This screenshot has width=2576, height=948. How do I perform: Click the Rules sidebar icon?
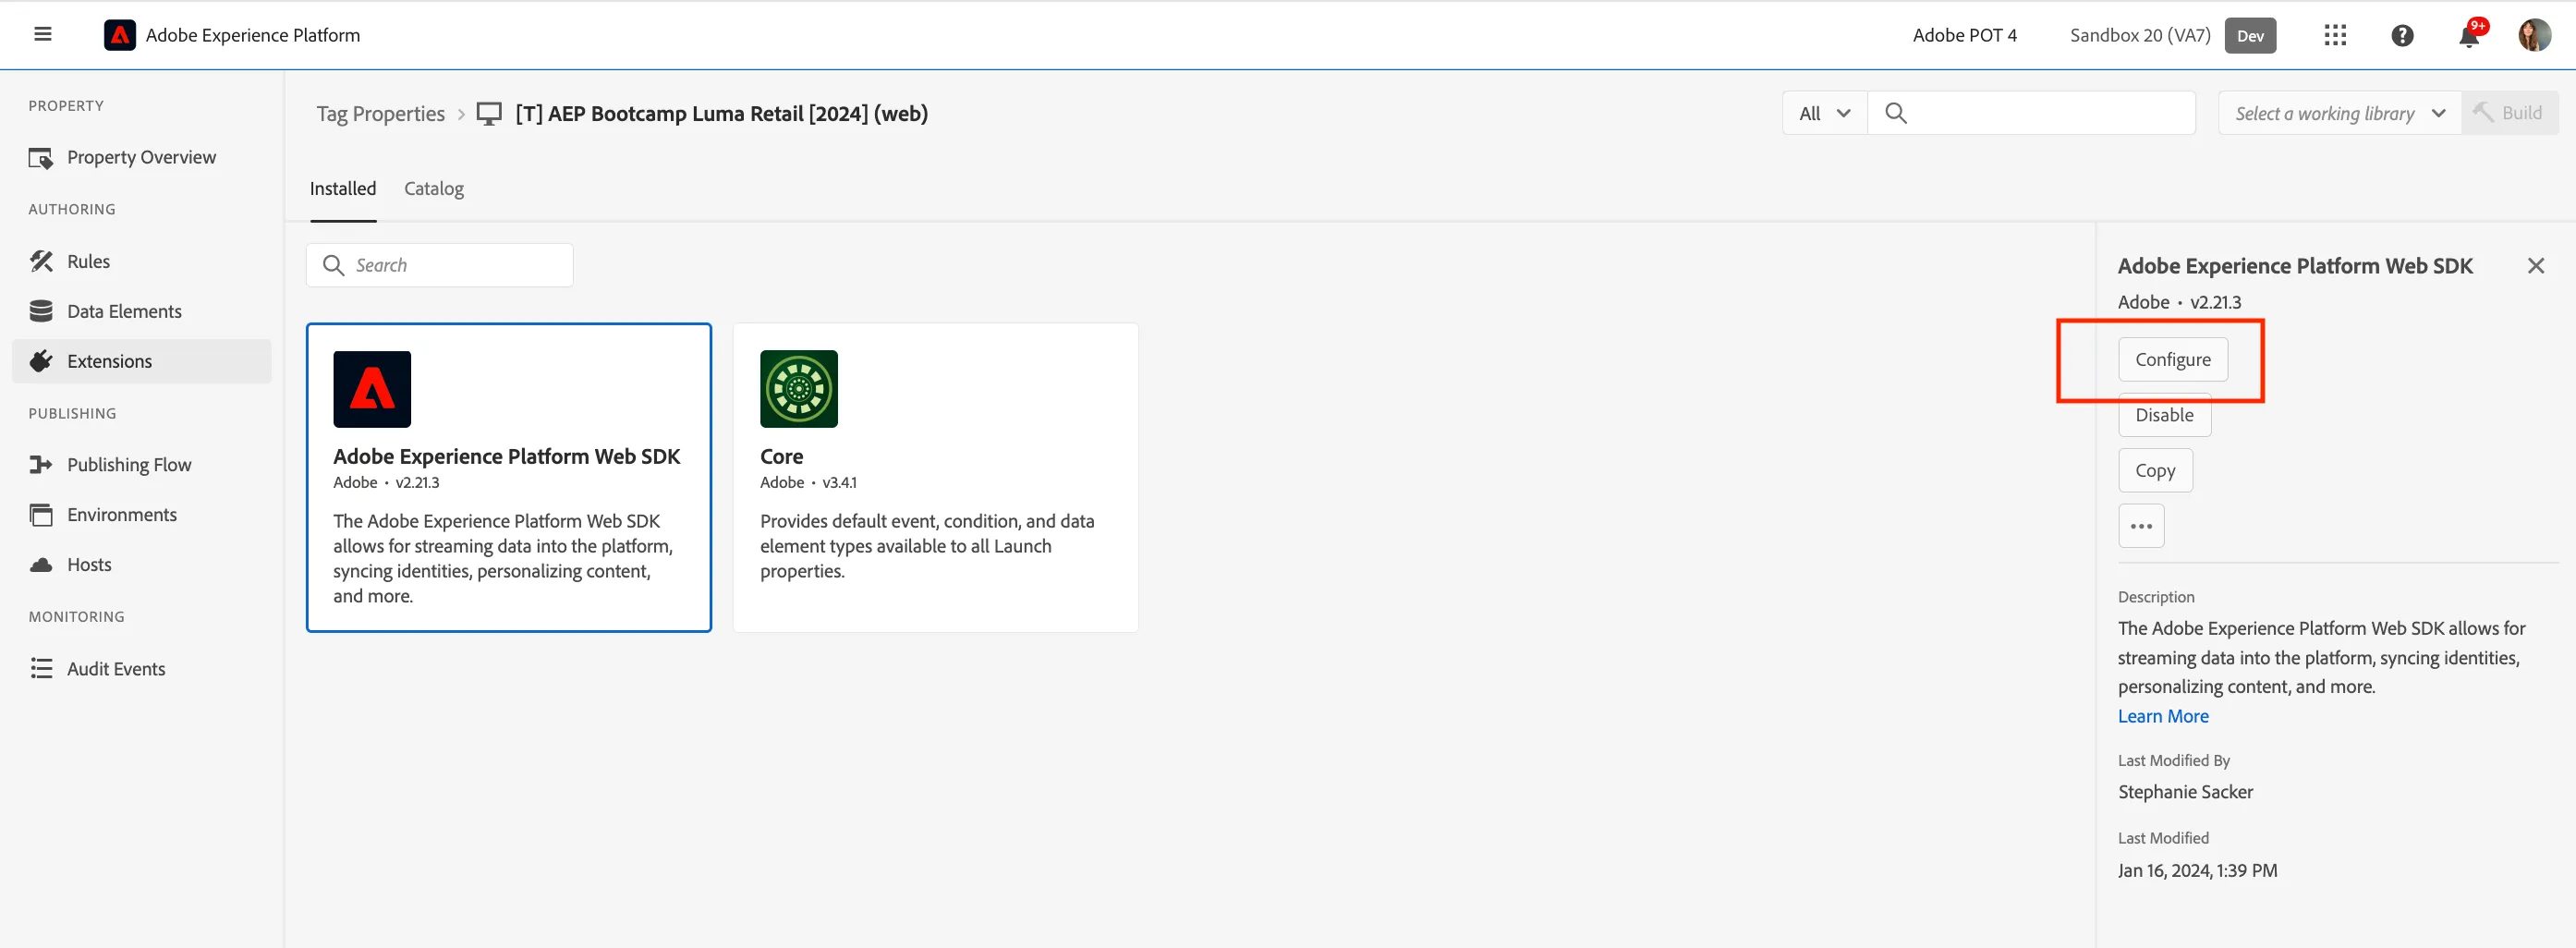[41, 261]
